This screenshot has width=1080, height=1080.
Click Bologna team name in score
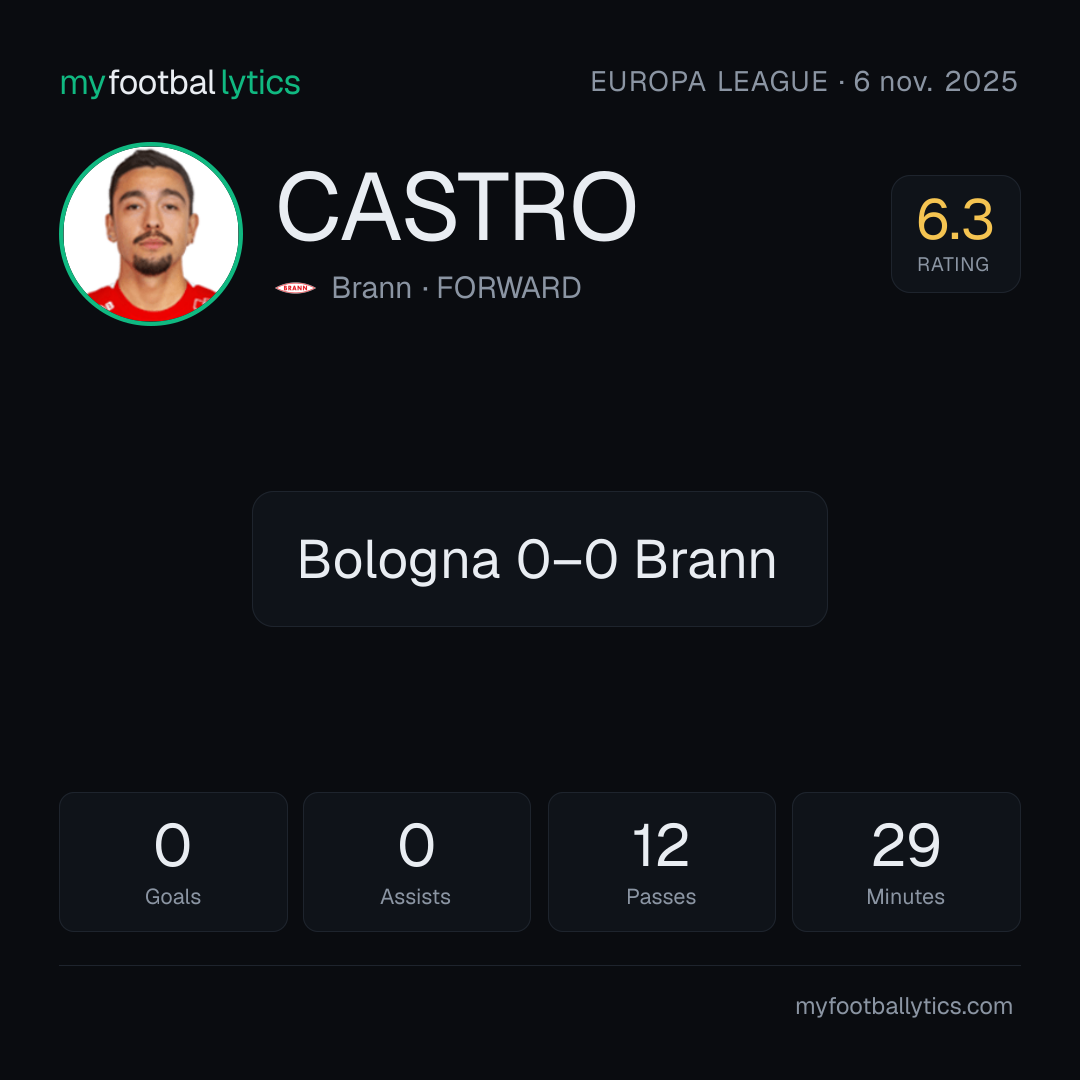coord(398,560)
